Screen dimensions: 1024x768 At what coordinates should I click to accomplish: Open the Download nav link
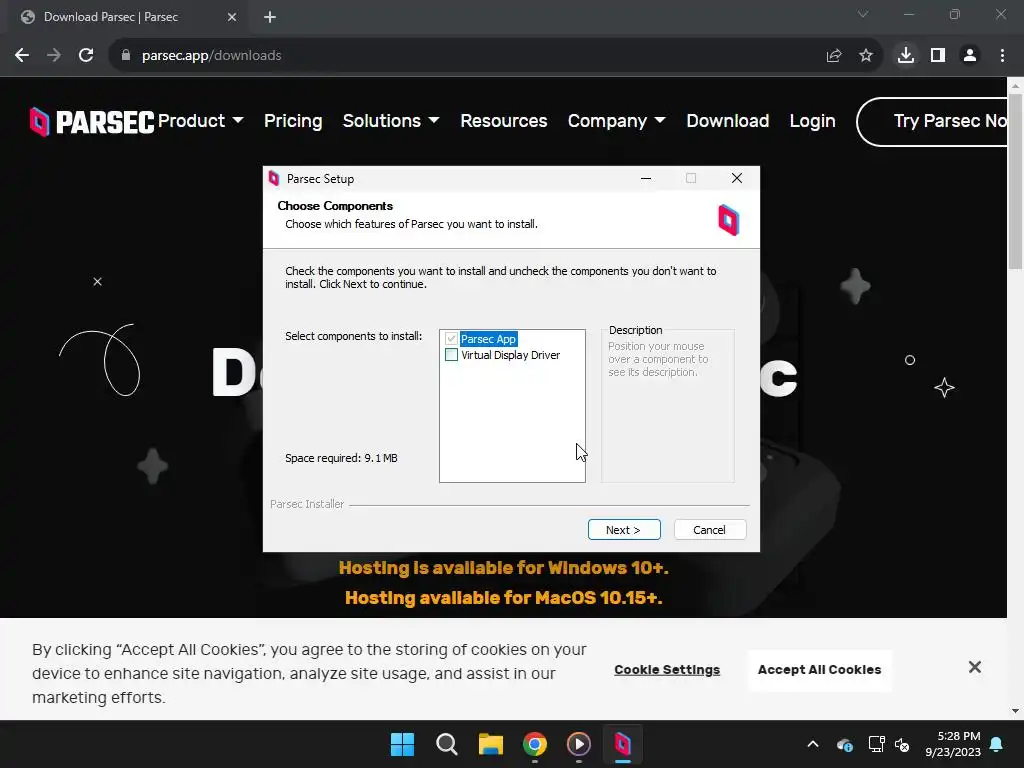click(728, 121)
